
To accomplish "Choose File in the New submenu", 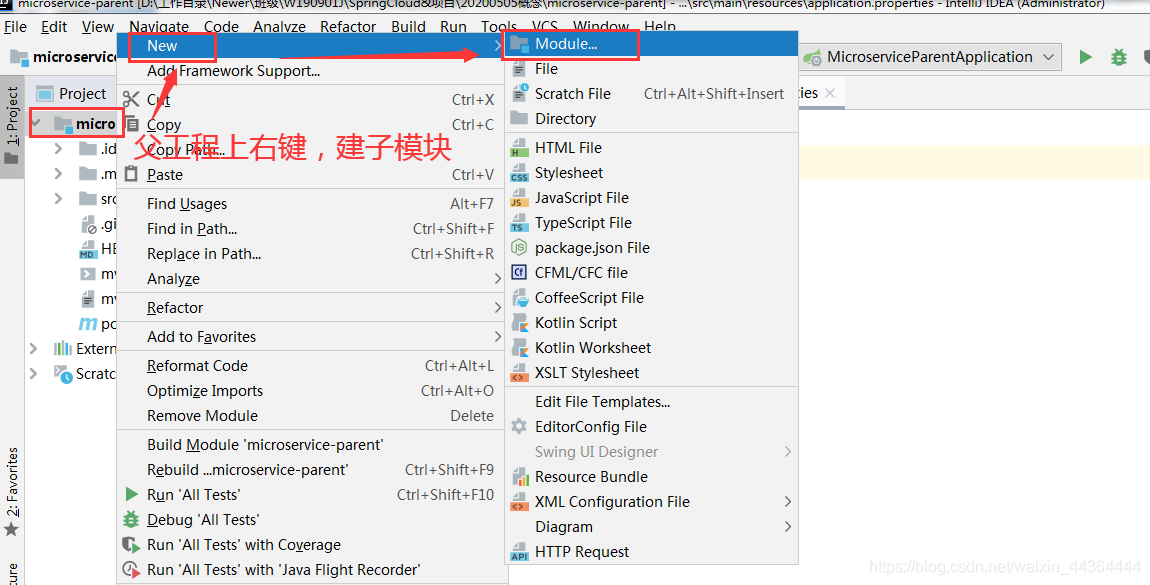I will click(x=651, y=69).
